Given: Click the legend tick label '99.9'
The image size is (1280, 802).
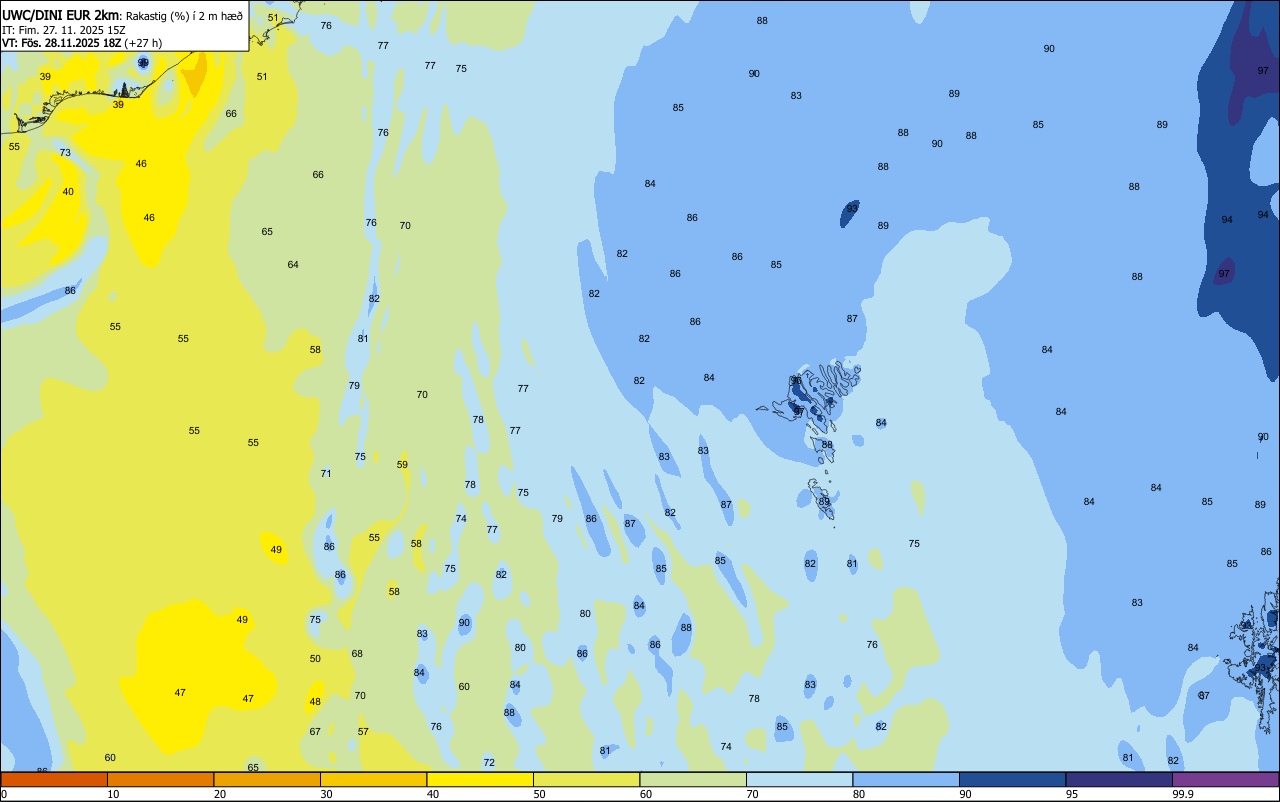Looking at the screenshot, I should click(1183, 794).
